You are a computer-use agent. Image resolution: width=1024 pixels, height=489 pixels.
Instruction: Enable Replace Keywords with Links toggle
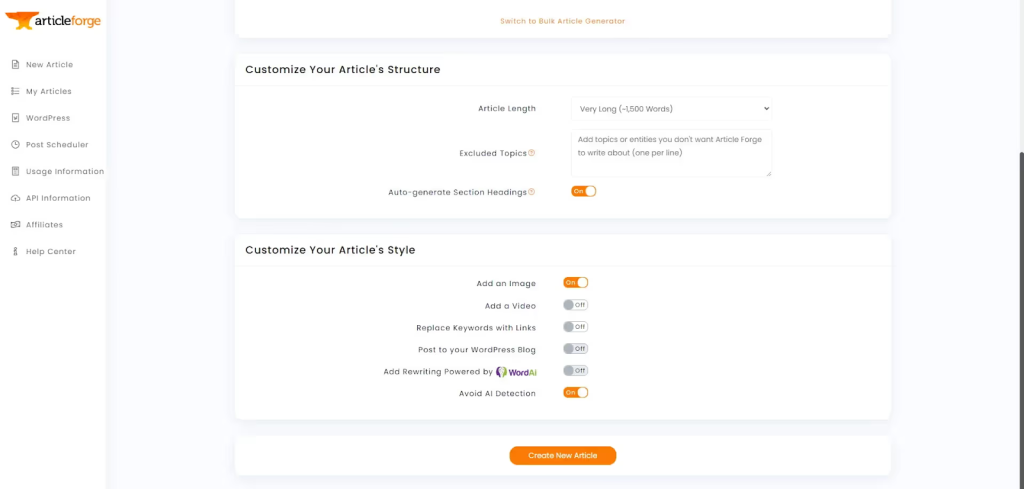click(576, 326)
